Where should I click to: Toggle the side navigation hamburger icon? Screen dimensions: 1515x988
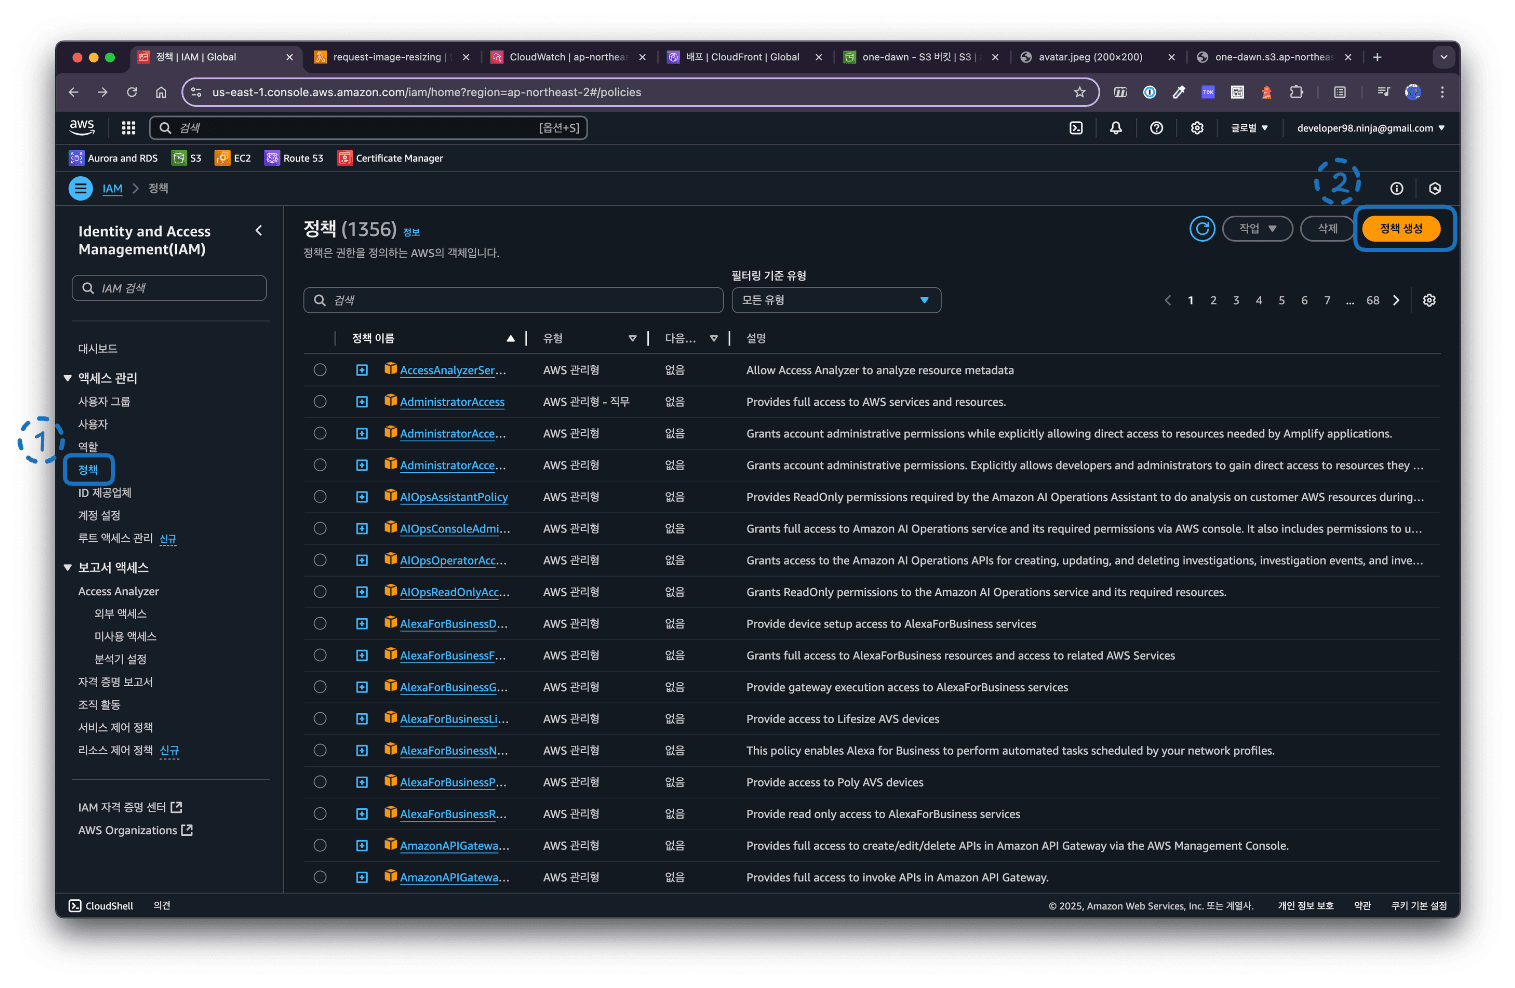point(81,188)
